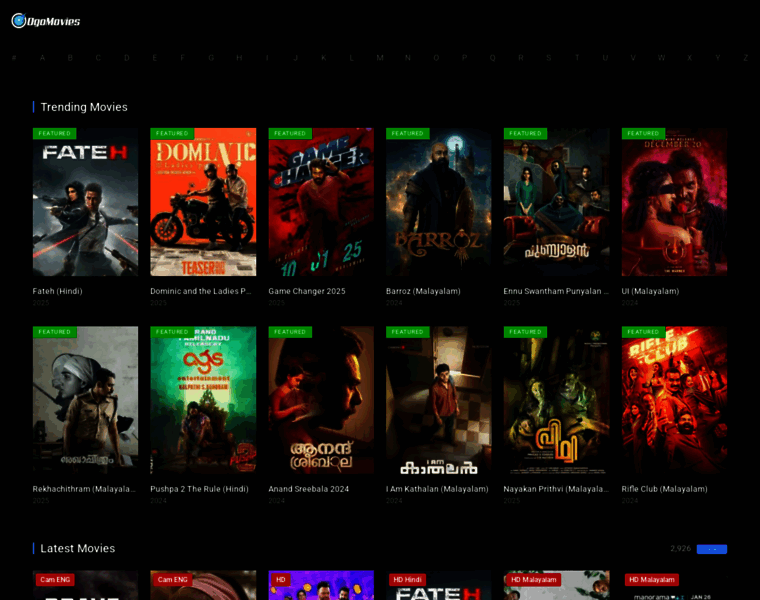The height and width of the screenshot is (600, 760).
Task: Select letter A in the alphabet index
Action: click(42, 58)
